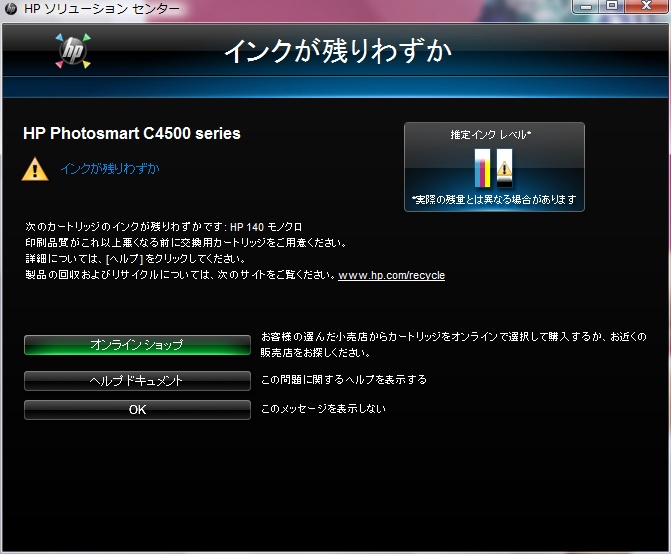Click the この問題に関するヘルプを表示する text
The image size is (671, 554).
(344, 379)
